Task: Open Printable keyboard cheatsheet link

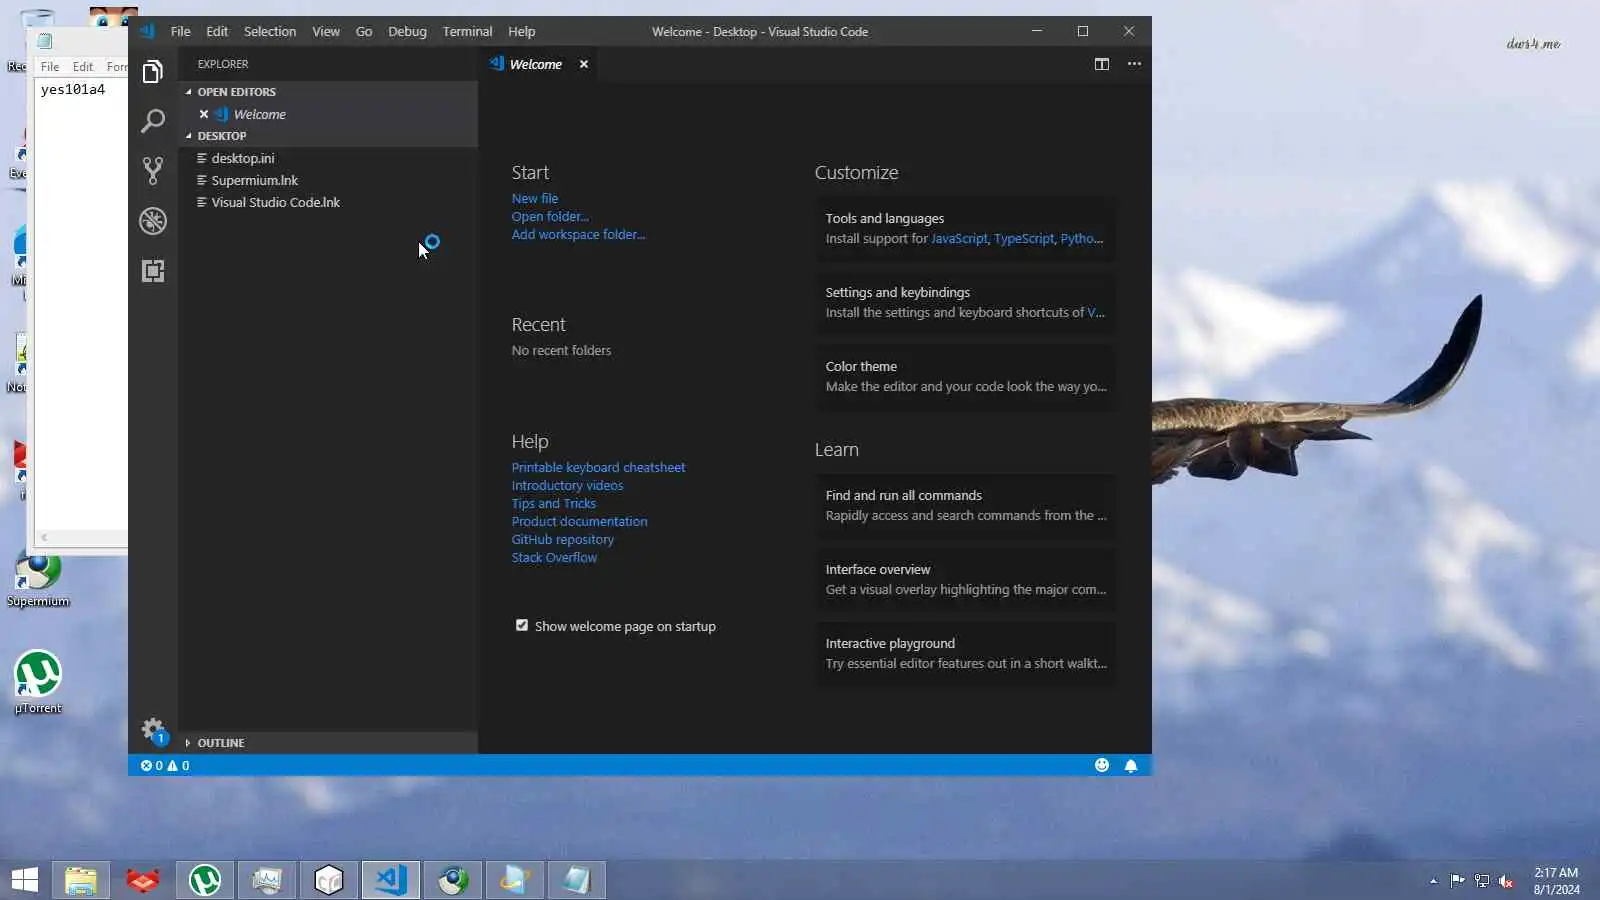Action: [x=598, y=468]
